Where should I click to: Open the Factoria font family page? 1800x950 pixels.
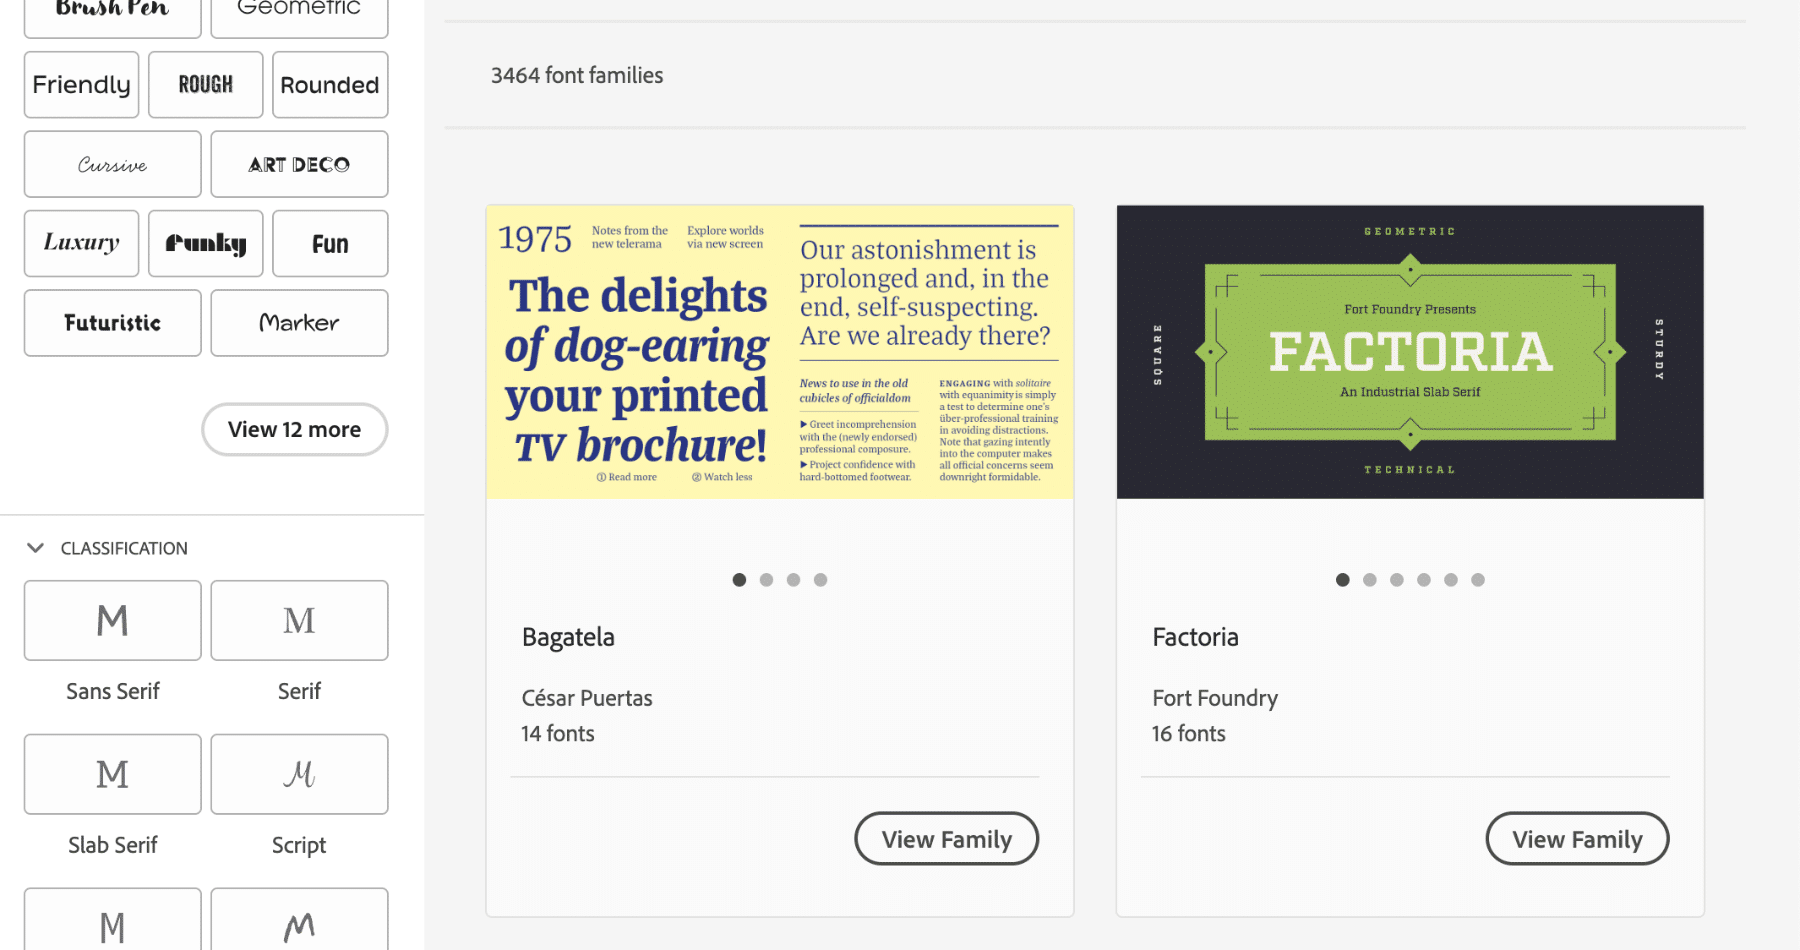coord(1195,636)
